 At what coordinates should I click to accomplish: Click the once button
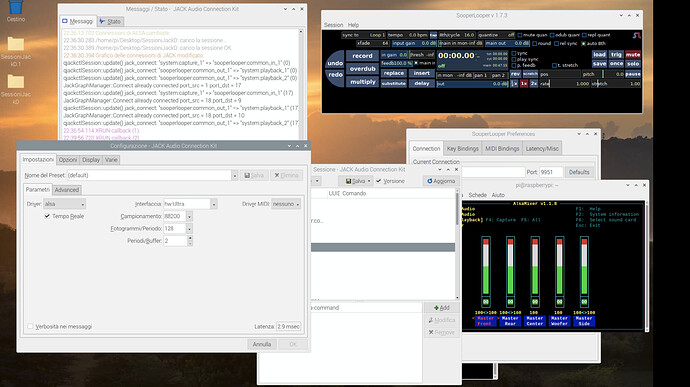coord(616,64)
